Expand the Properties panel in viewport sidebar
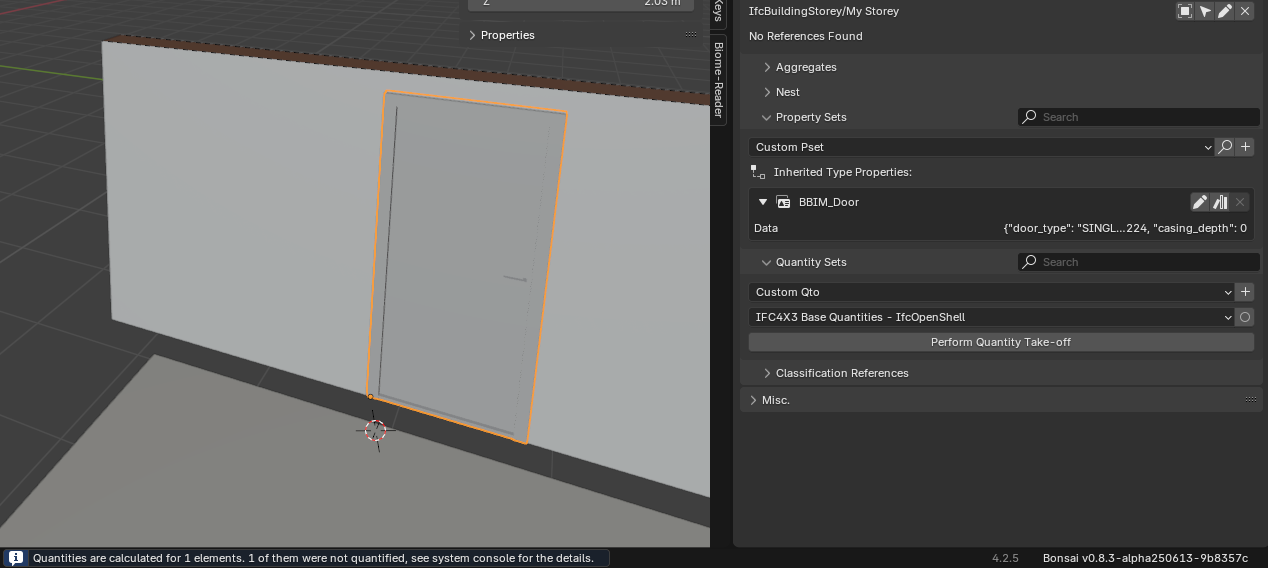This screenshot has height=568, width=1268. tap(472, 35)
